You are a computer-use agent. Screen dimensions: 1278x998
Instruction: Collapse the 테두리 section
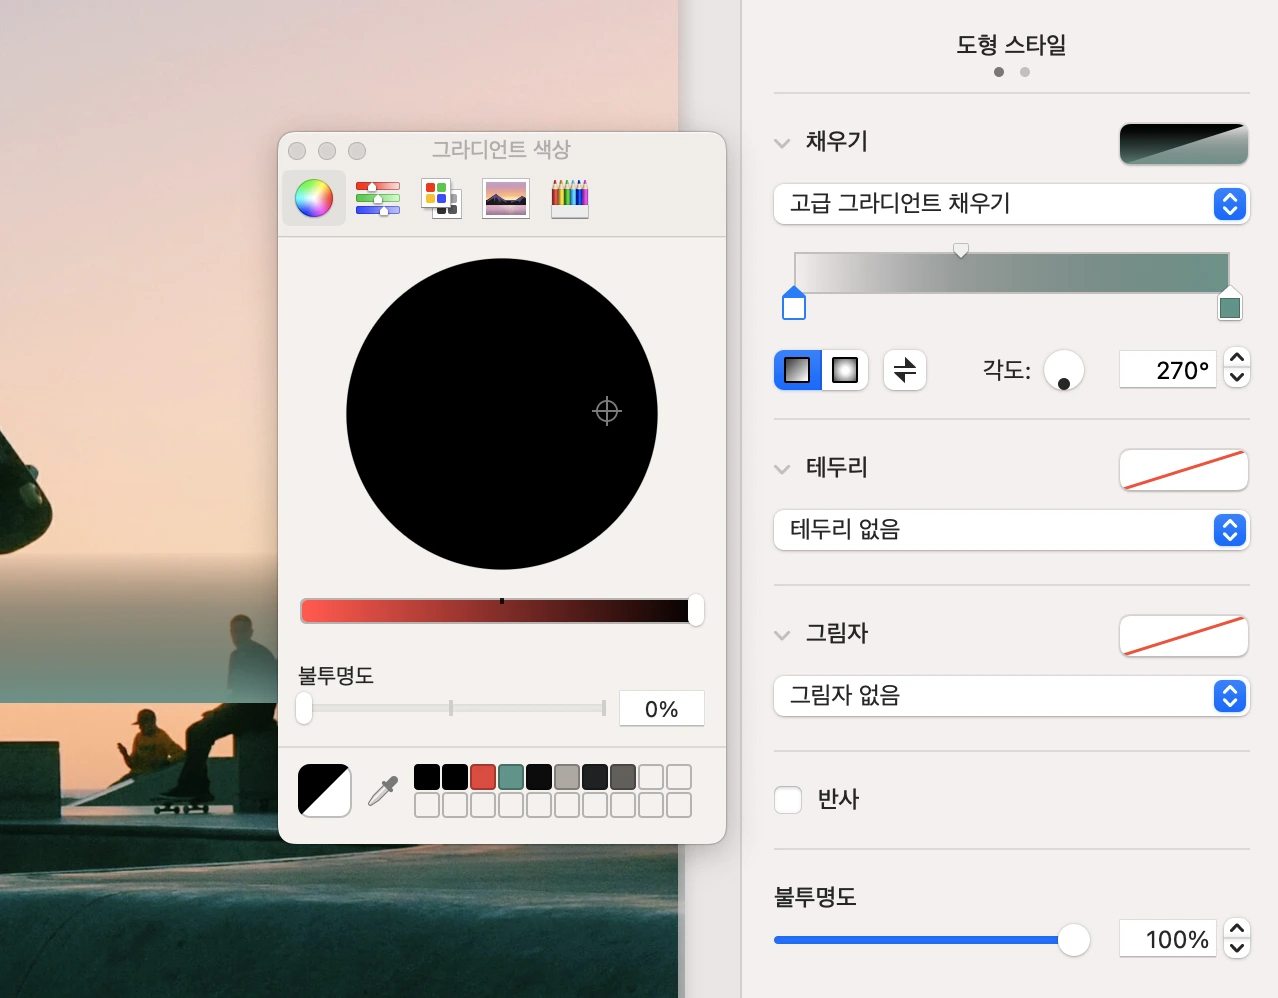(x=782, y=468)
